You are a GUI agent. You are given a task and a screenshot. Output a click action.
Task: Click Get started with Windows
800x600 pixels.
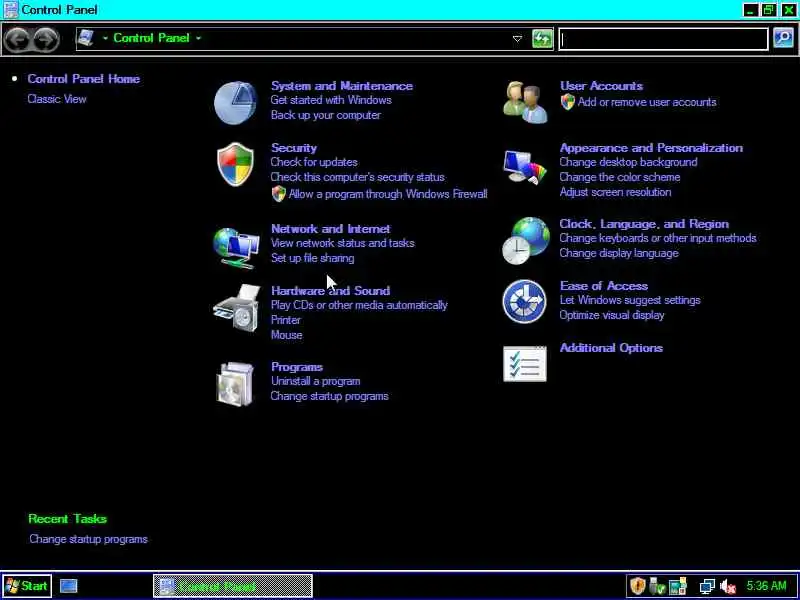(x=331, y=100)
